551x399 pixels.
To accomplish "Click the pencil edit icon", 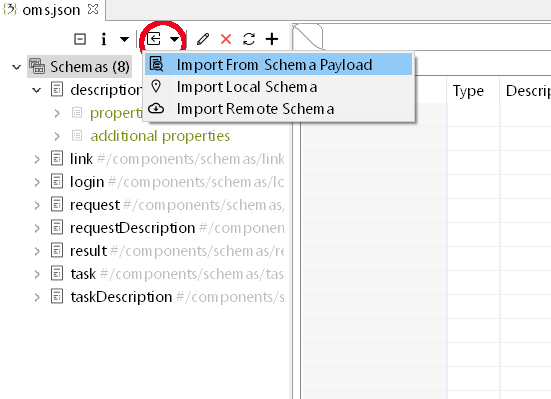I will click(x=203, y=39).
